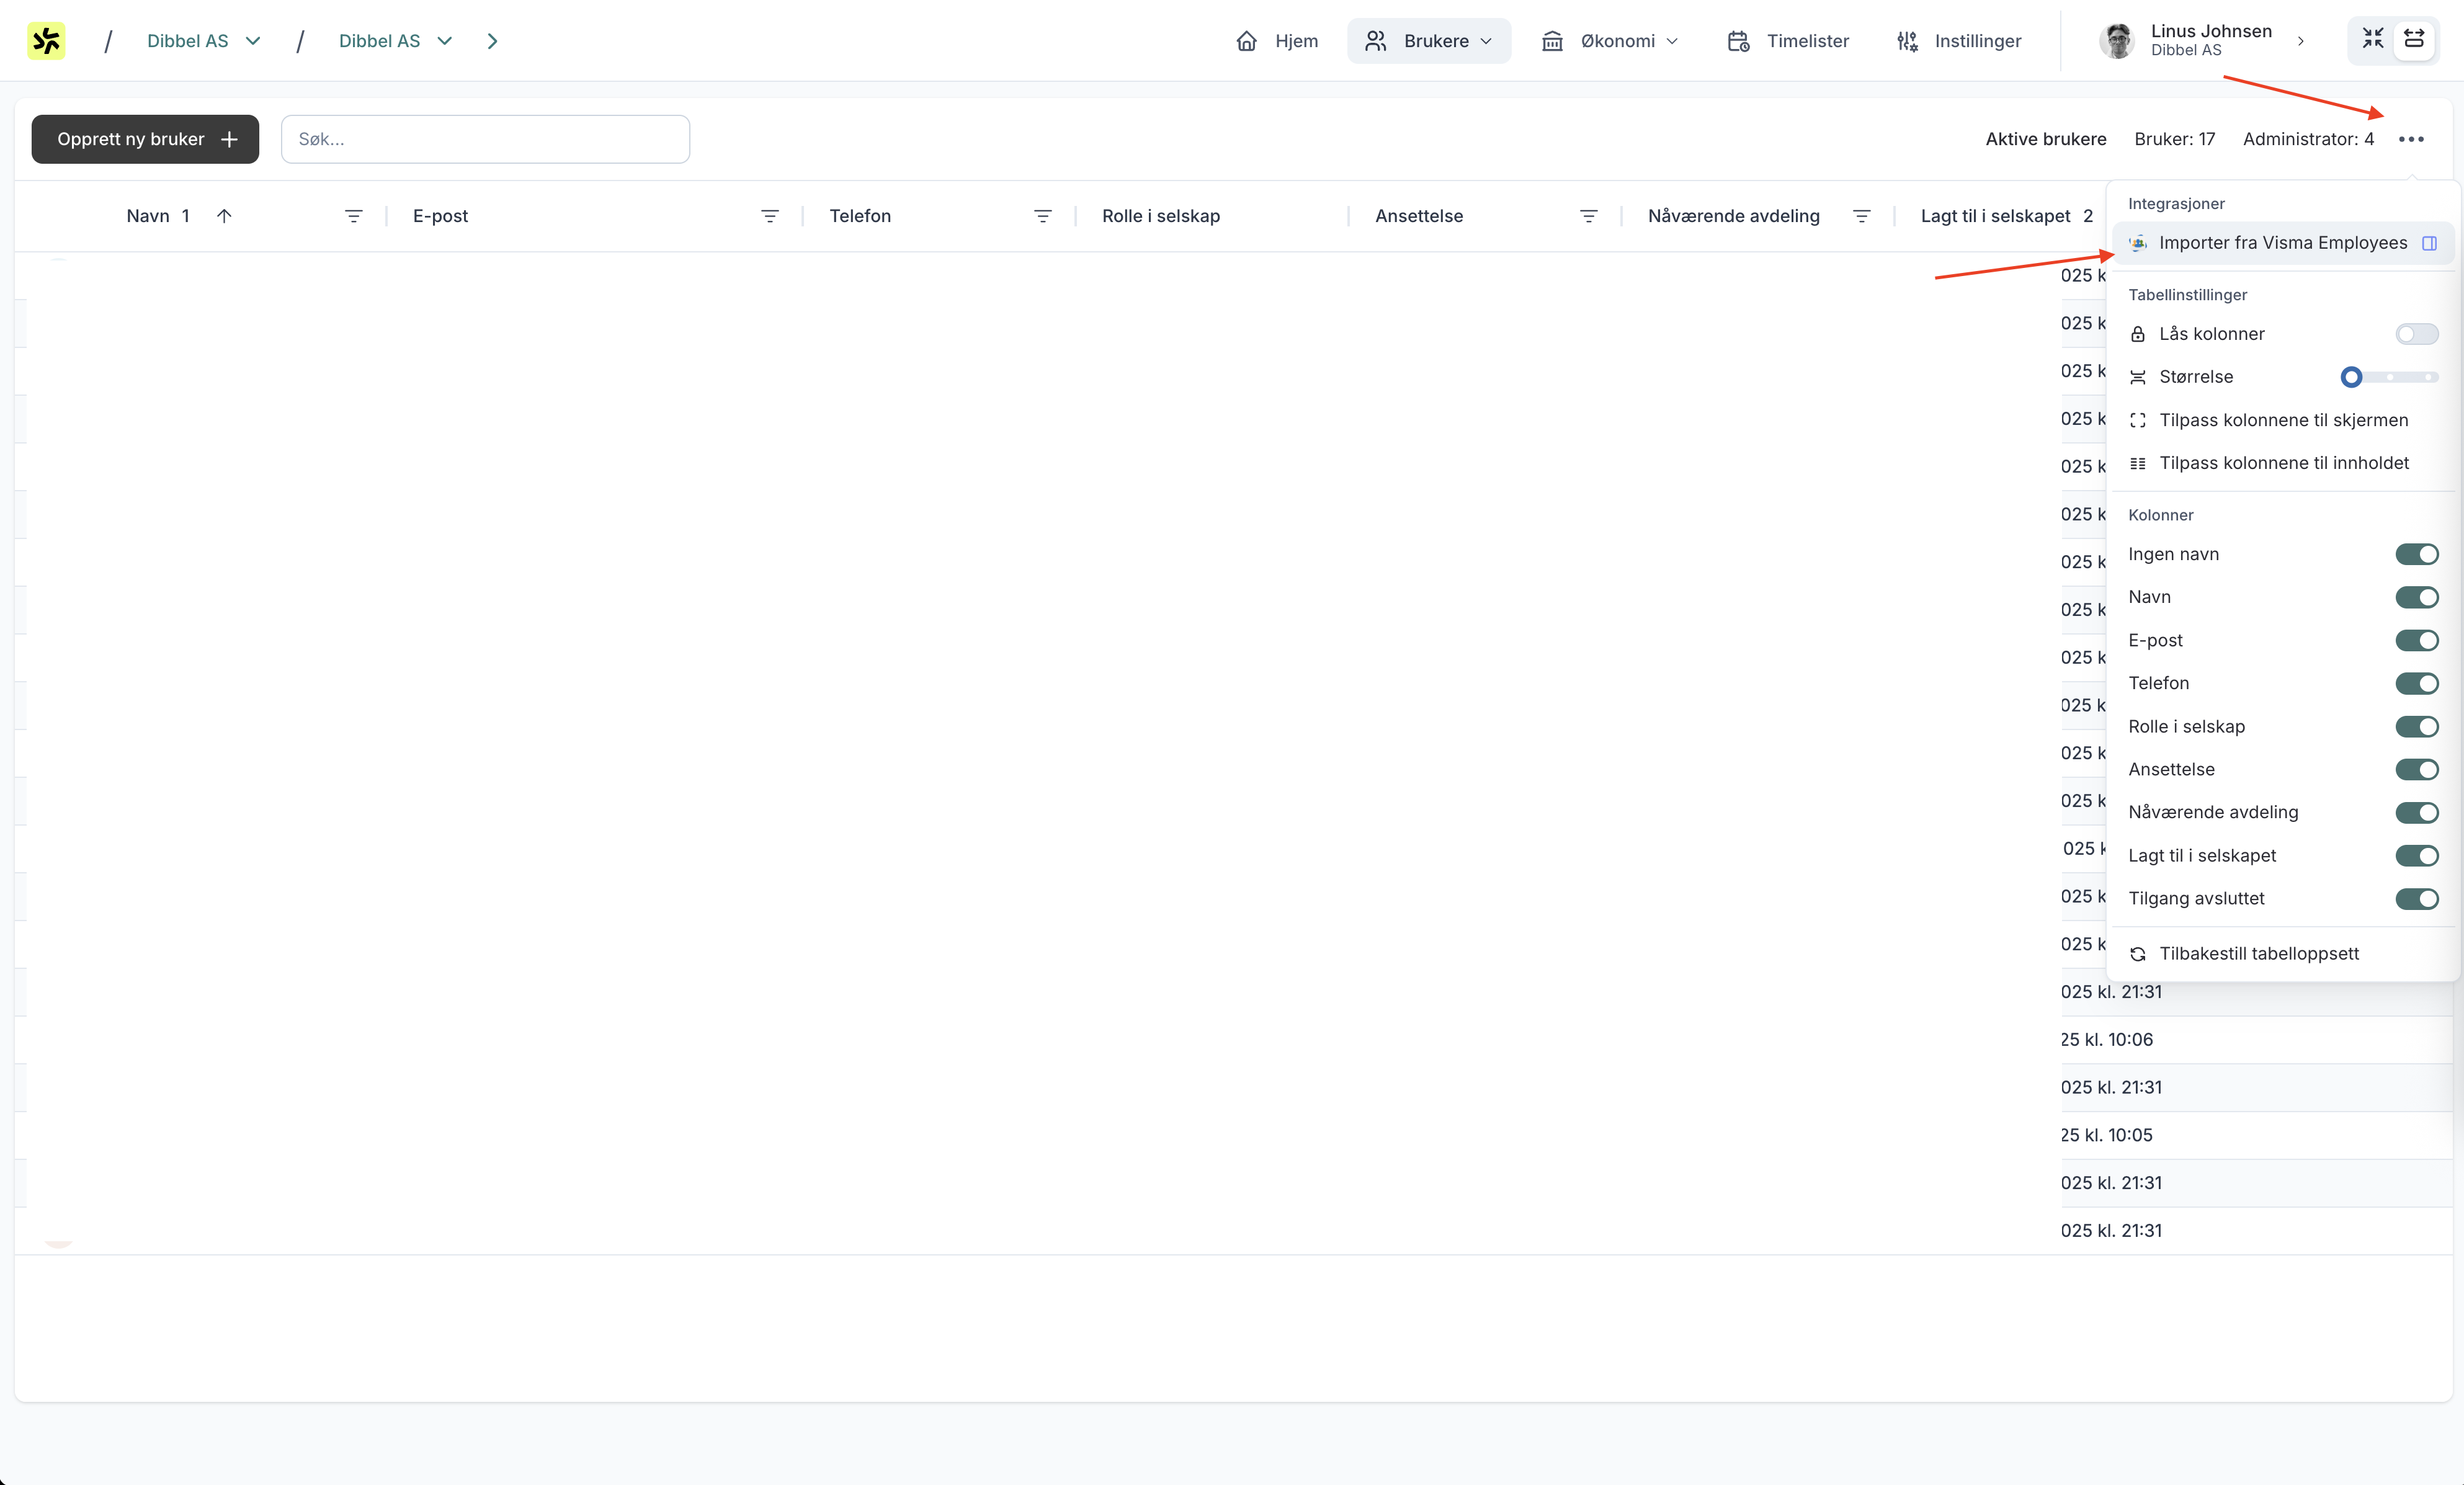Click the filter icon in Navn column
2464x1485 pixels.
[353, 216]
